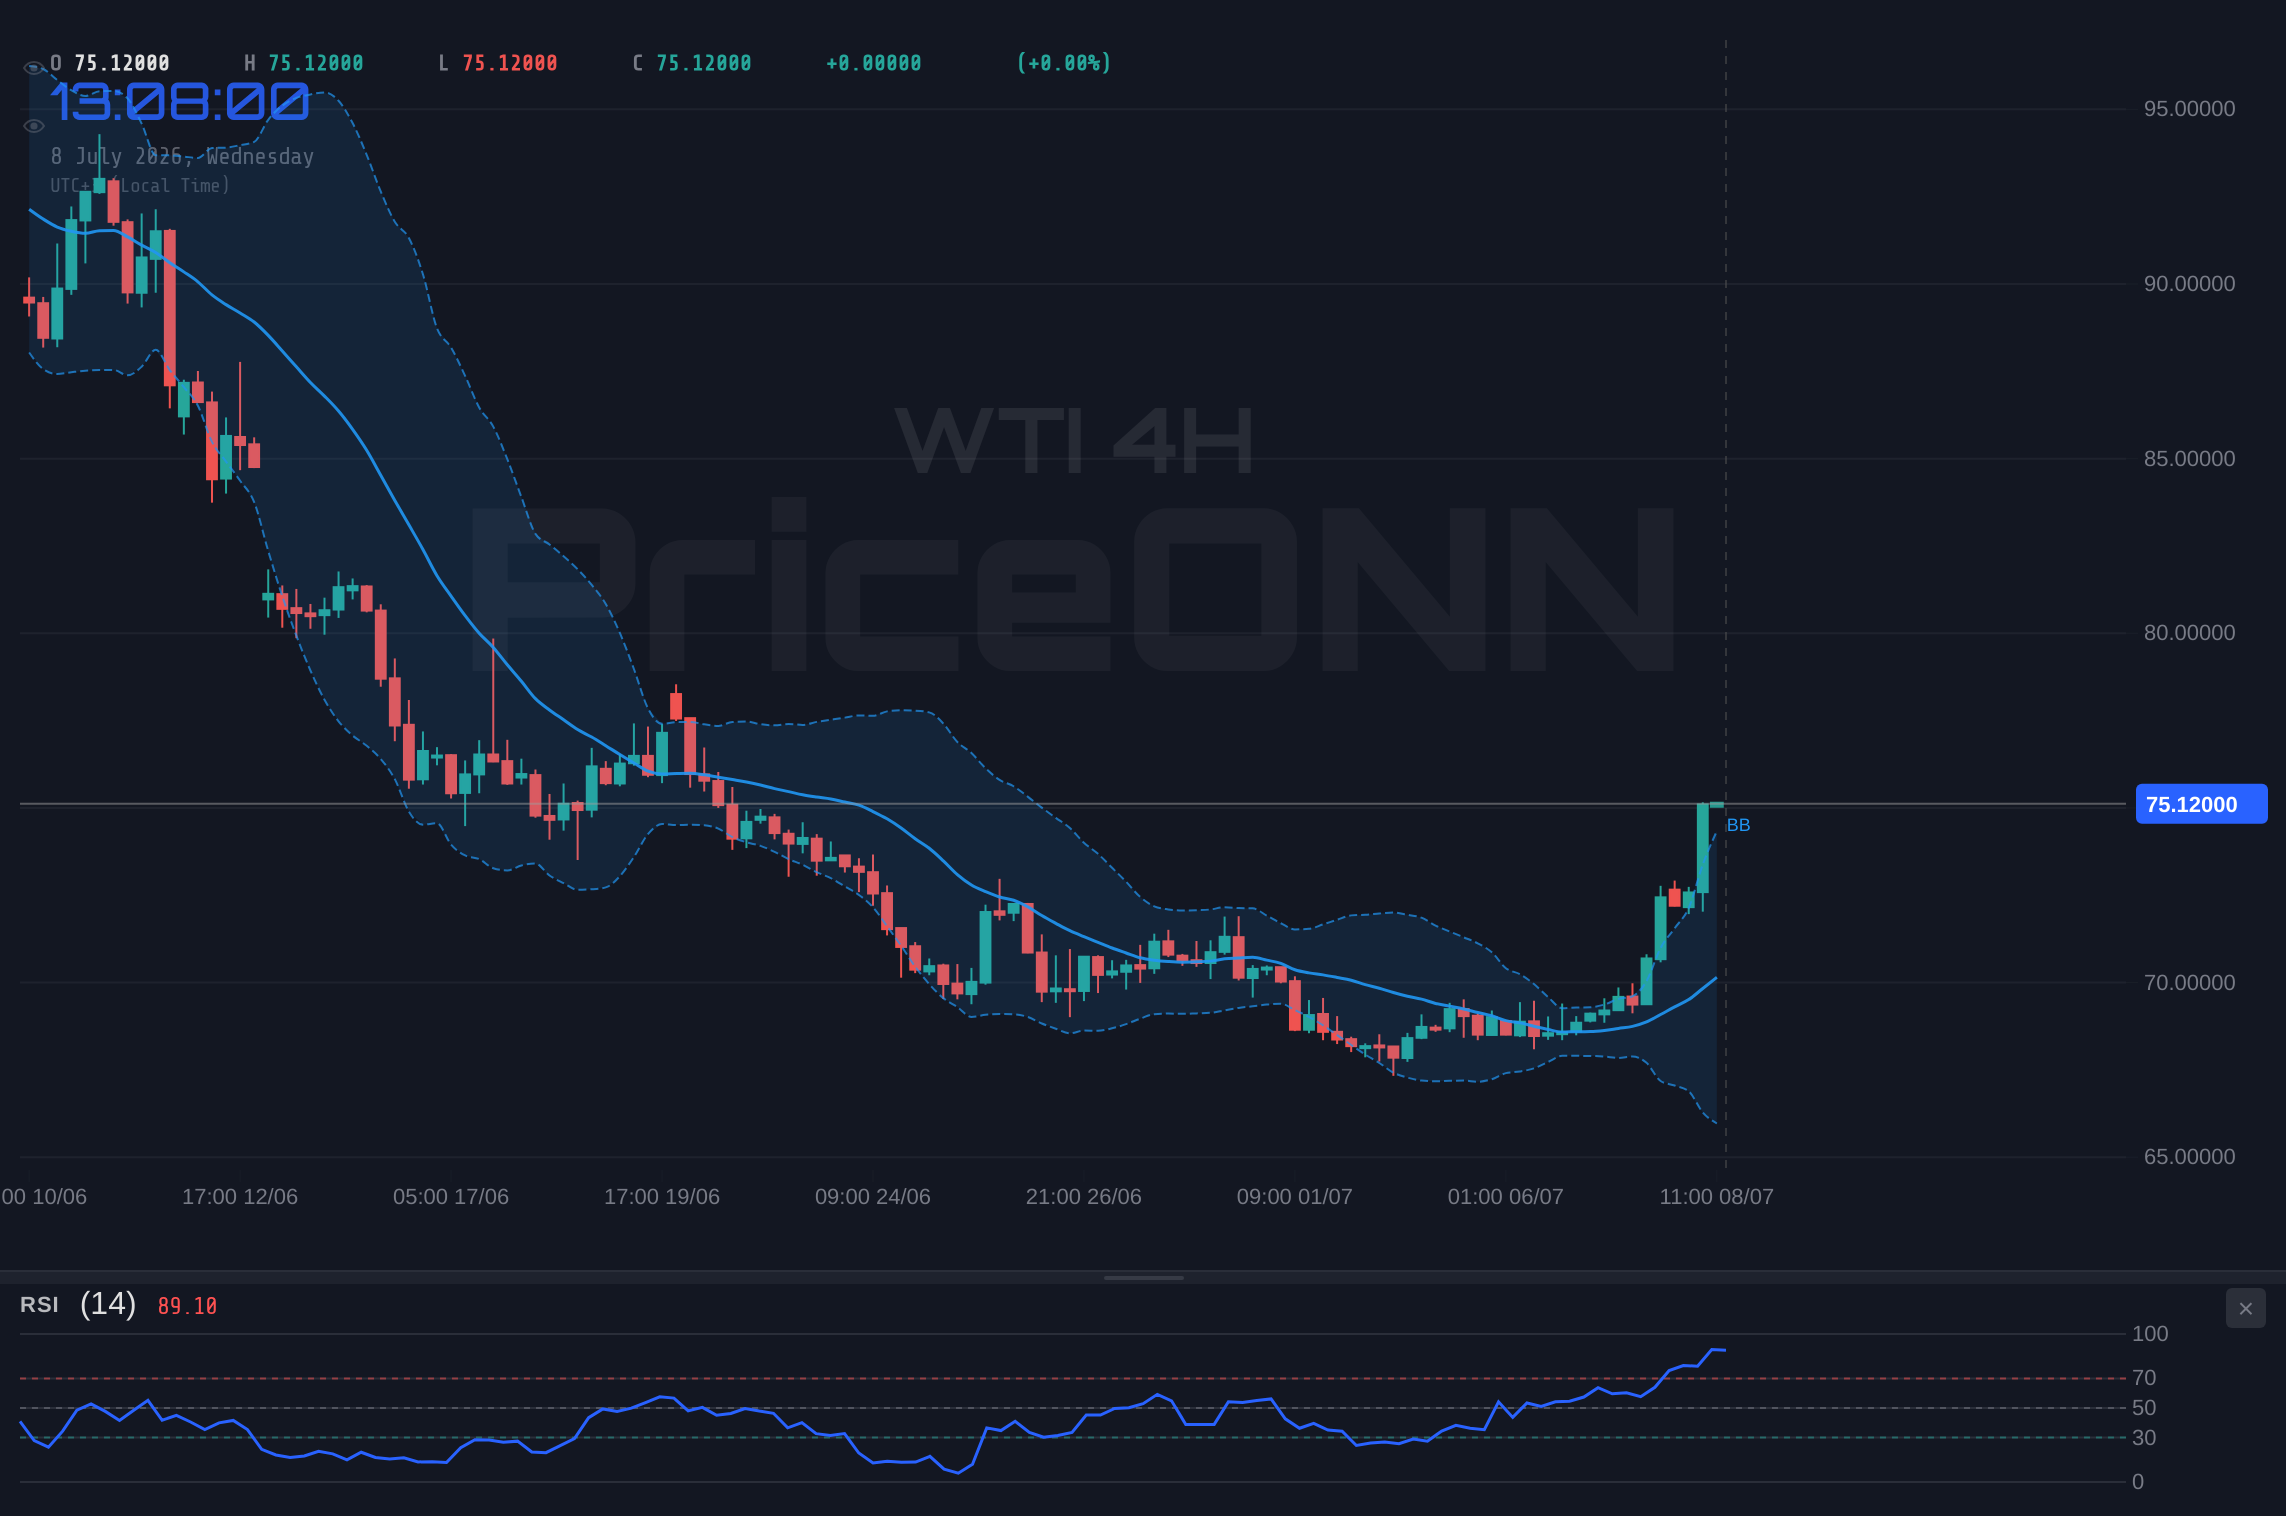
Task: Click the price axis label 95.00000
Action: [x=2189, y=109]
